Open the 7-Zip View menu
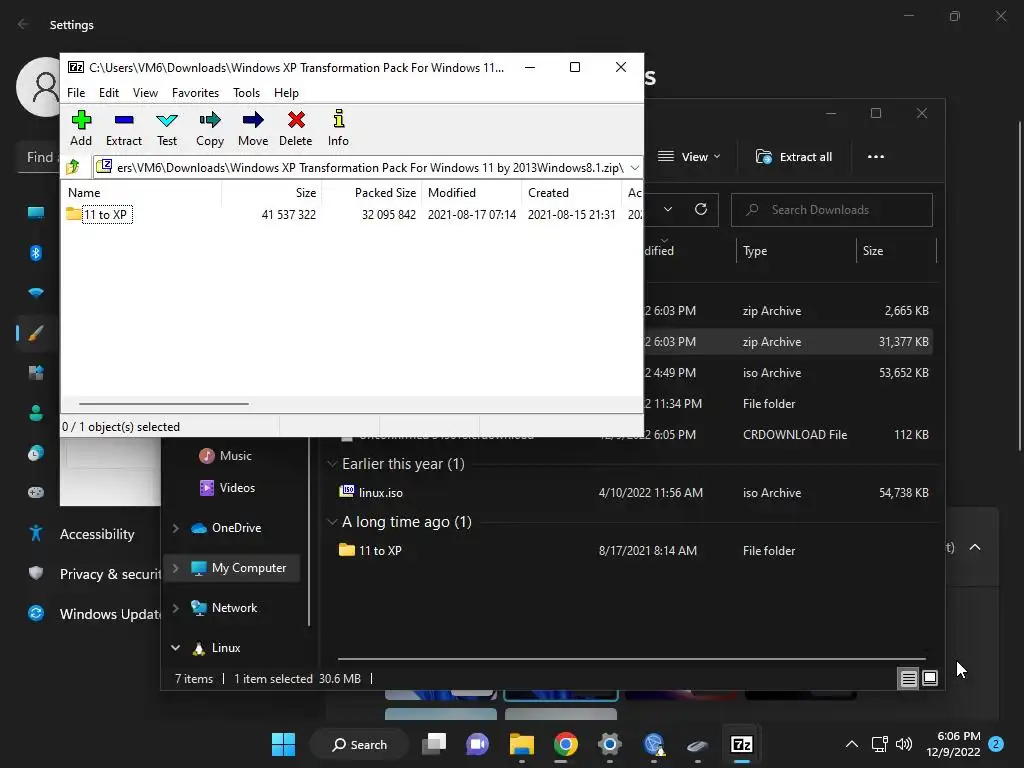The width and height of the screenshot is (1024, 768). point(145,93)
